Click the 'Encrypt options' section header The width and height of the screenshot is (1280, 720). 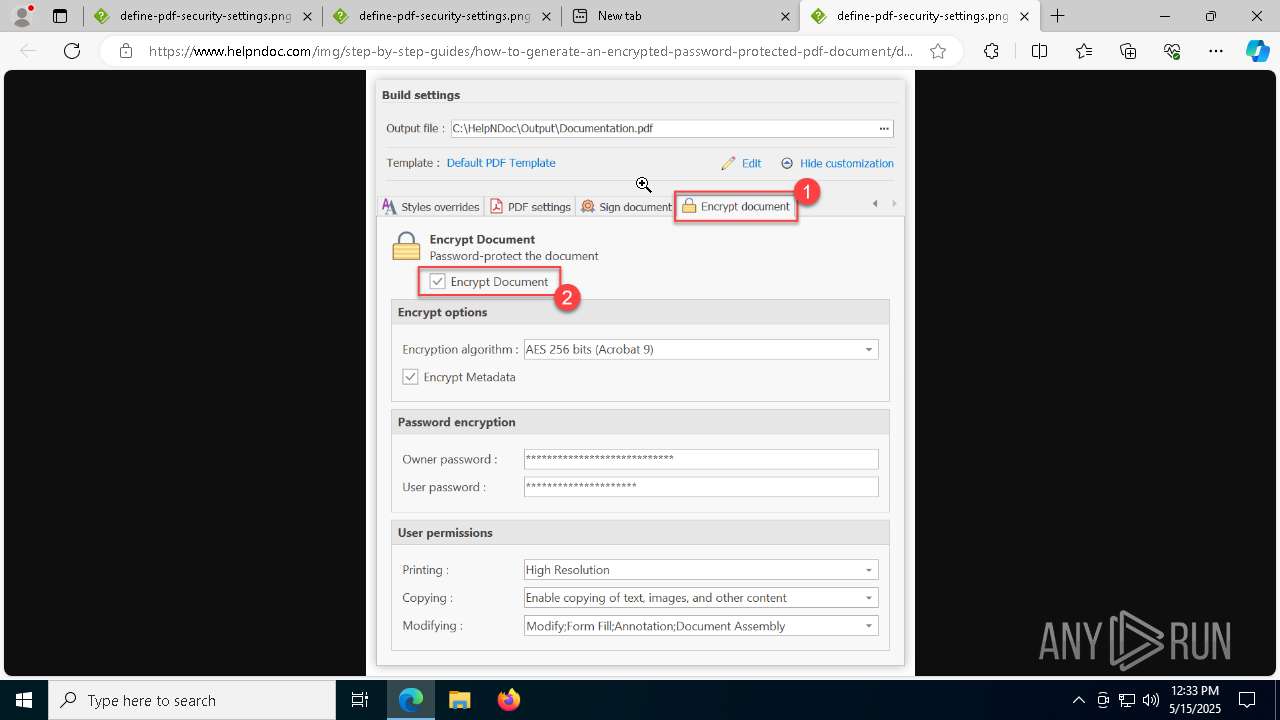(x=640, y=312)
